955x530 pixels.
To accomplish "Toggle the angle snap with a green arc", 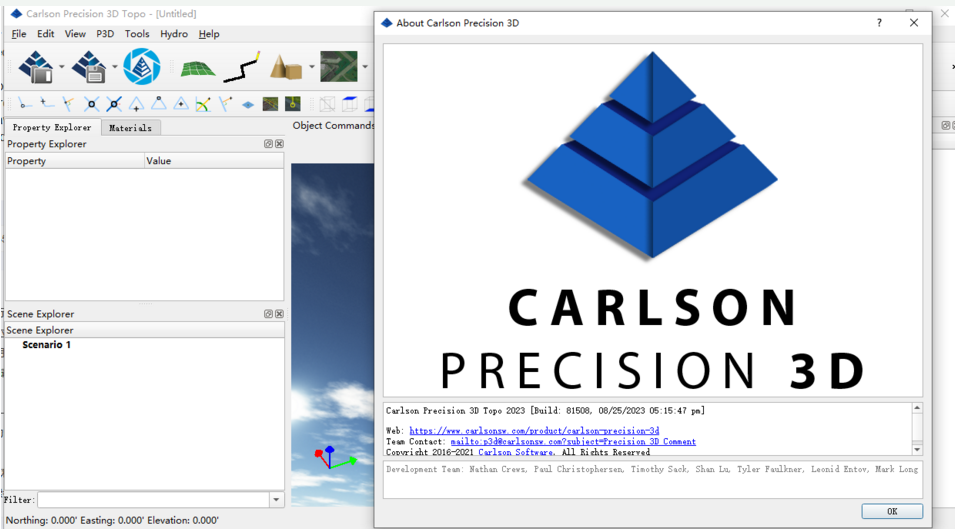I will click(x=203, y=104).
